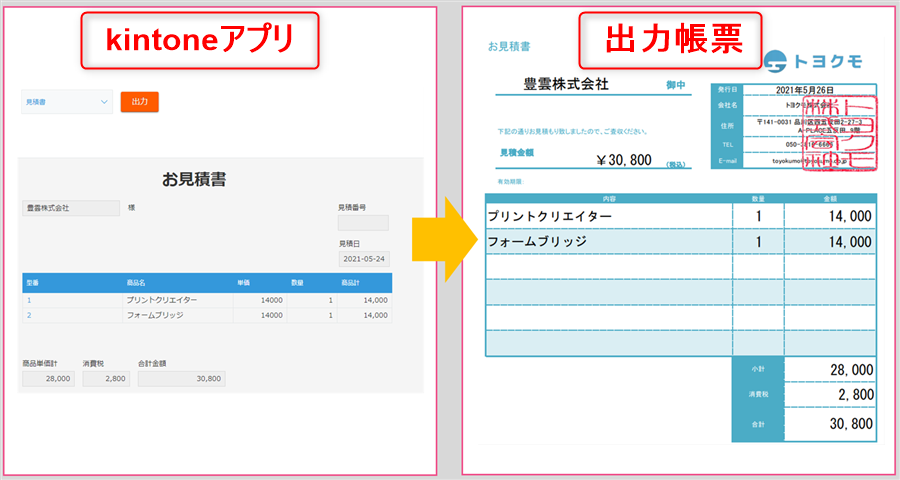The width and height of the screenshot is (900, 480).
Task: Open record link 1 in 型番 column
Action: pos(29,300)
